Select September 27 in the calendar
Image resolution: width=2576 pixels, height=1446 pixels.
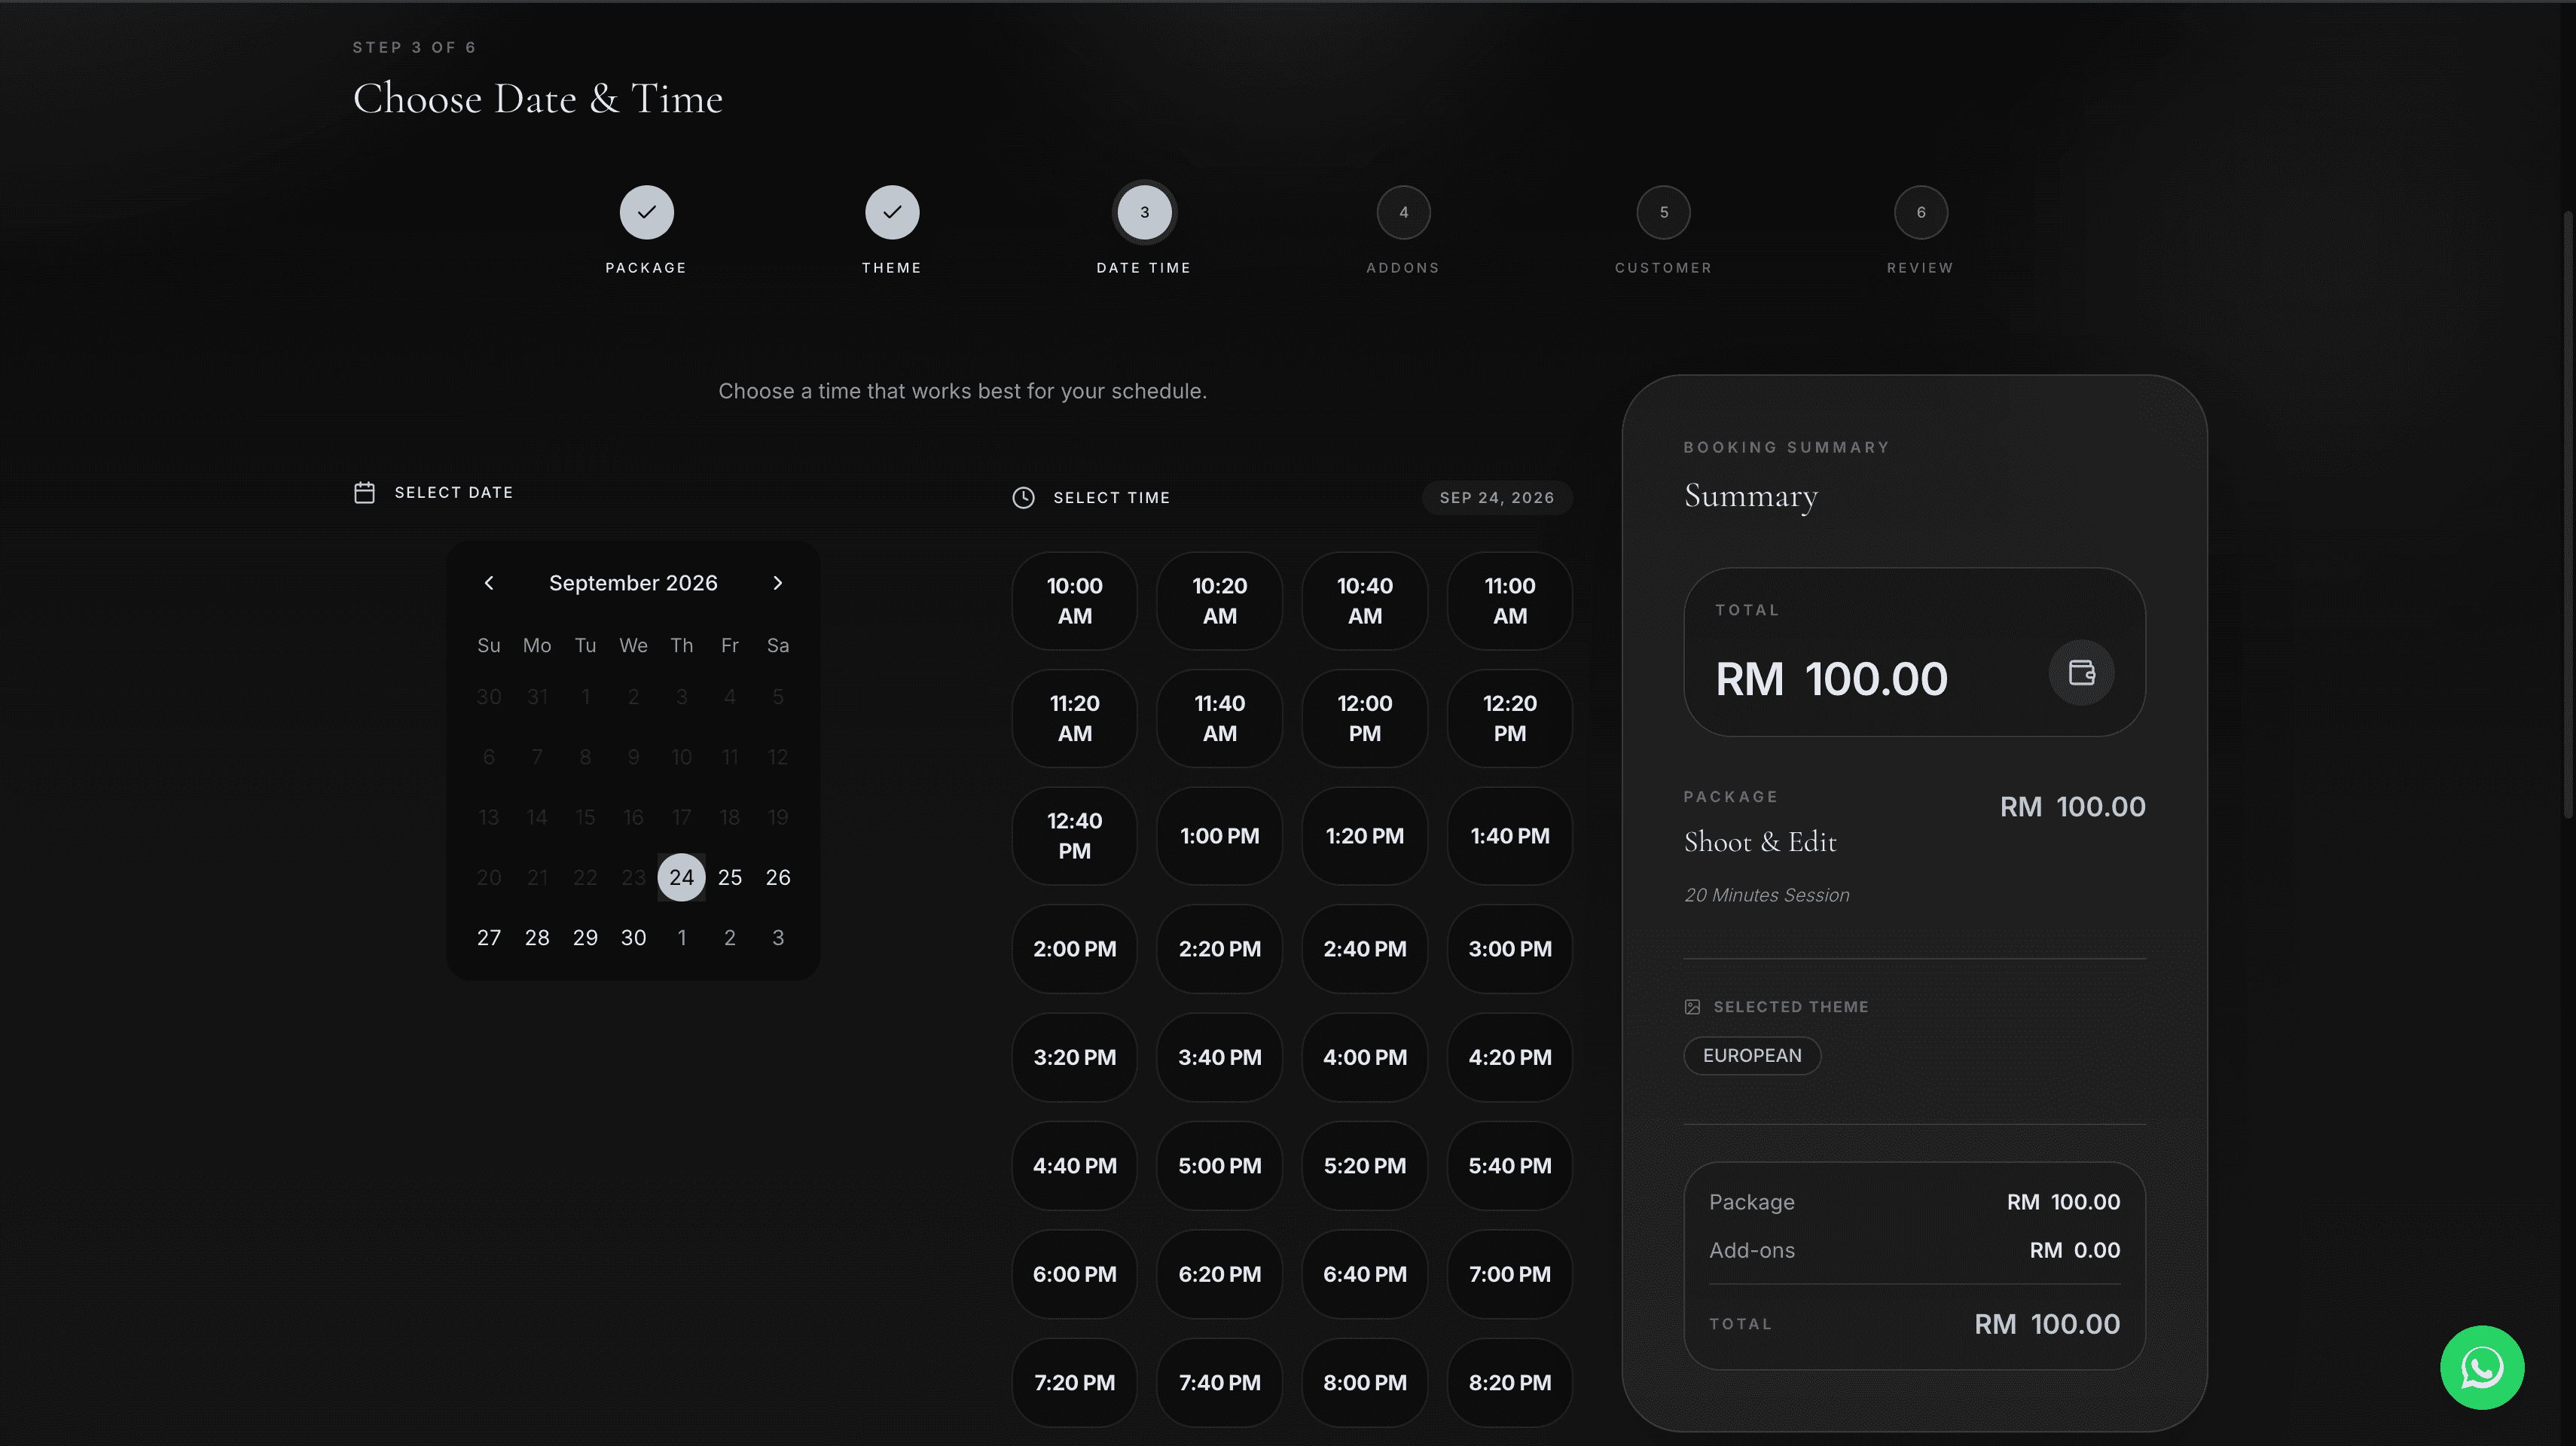pyautogui.click(x=489, y=937)
